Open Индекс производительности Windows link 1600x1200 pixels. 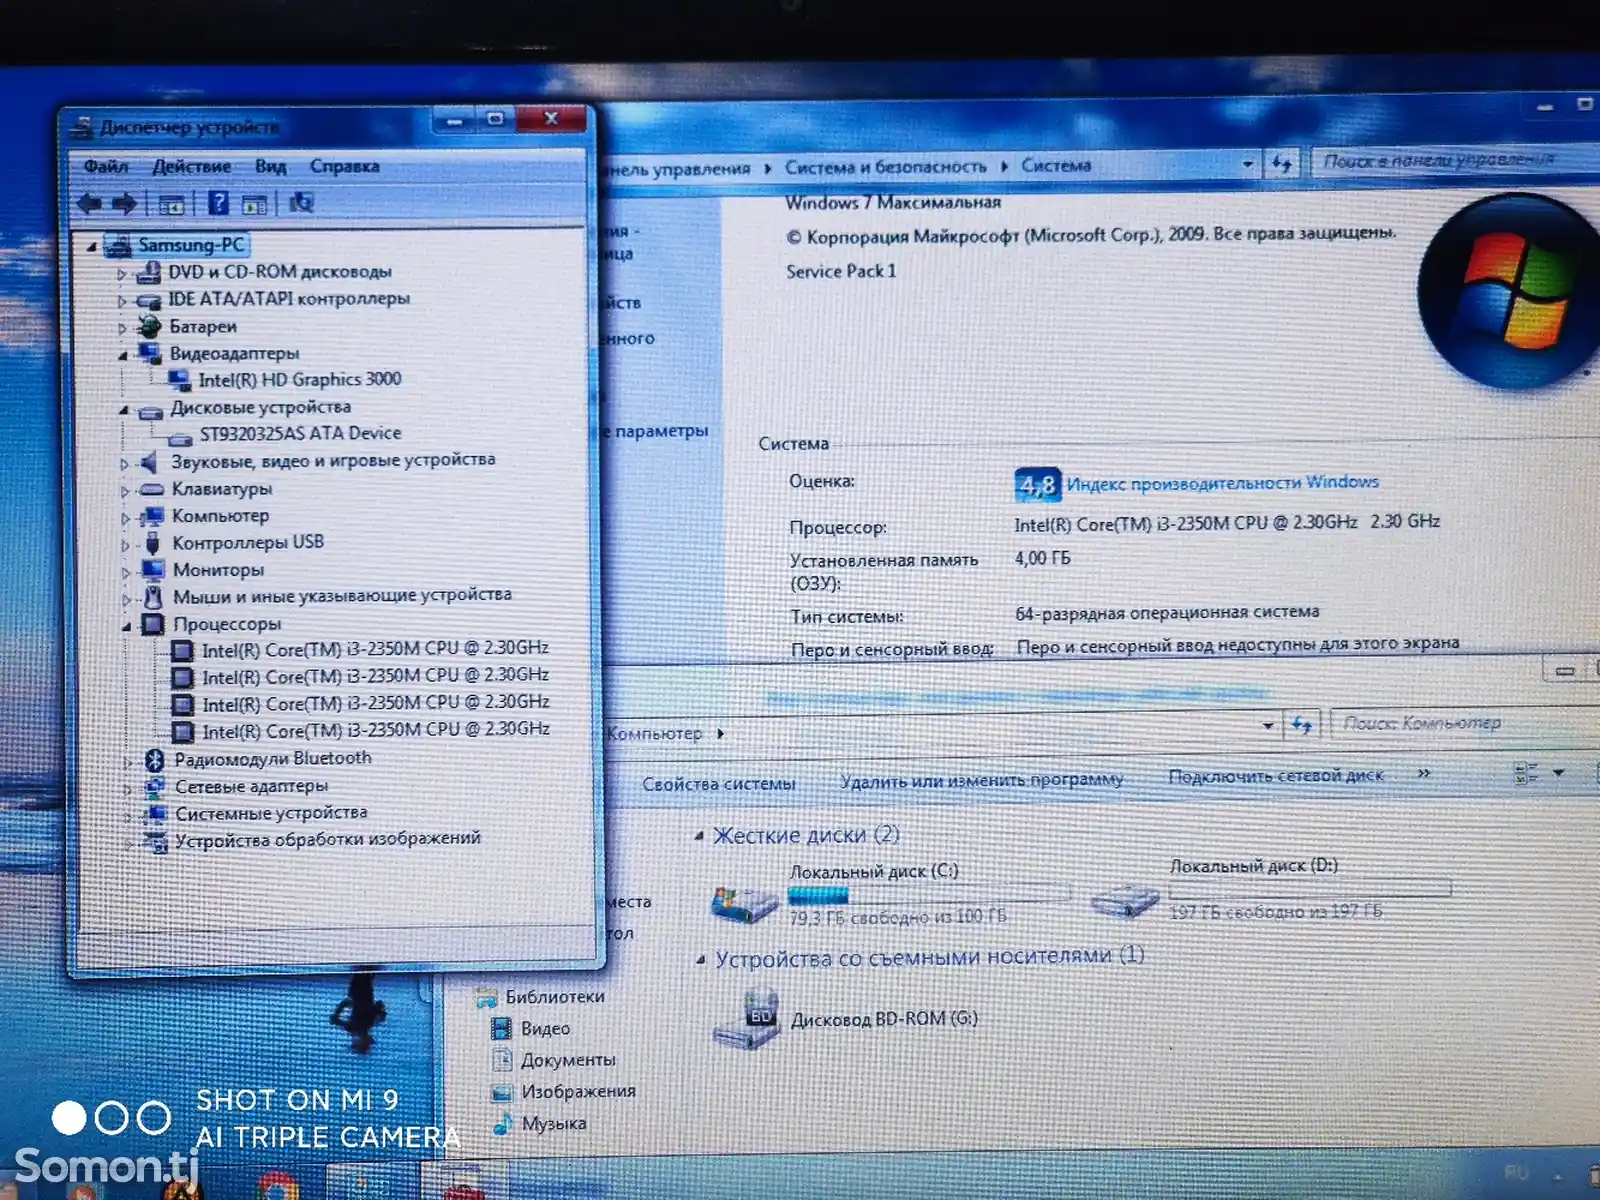(x=1222, y=483)
